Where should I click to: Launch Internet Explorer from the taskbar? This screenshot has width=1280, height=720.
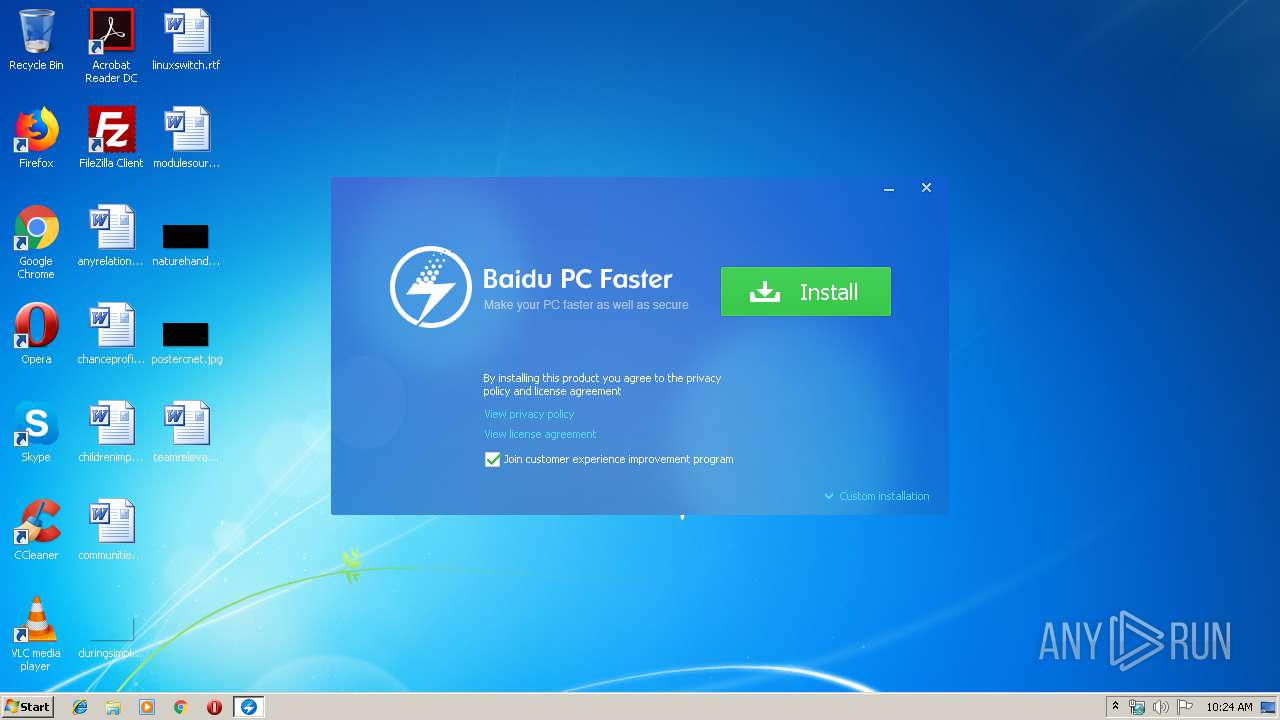(80, 707)
